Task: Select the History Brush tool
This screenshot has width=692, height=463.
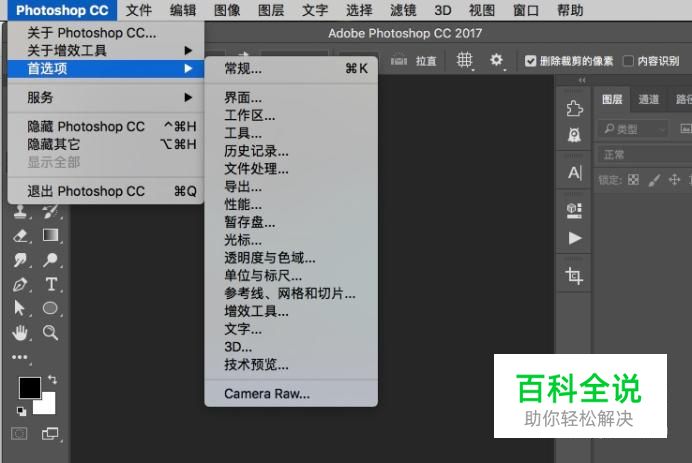Action: [50, 212]
